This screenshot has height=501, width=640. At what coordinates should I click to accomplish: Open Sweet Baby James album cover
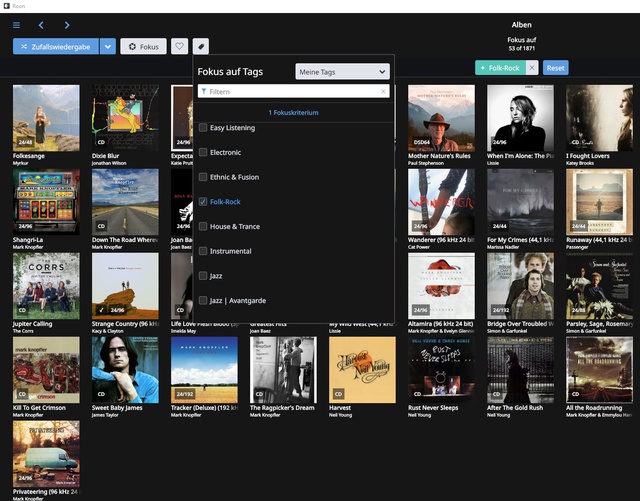coord(125,370)
